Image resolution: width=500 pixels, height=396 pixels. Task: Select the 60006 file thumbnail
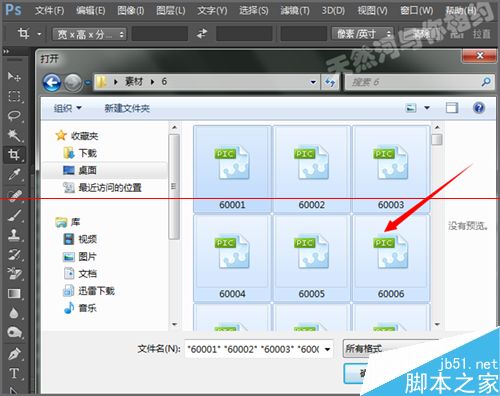tap(391, 258)
